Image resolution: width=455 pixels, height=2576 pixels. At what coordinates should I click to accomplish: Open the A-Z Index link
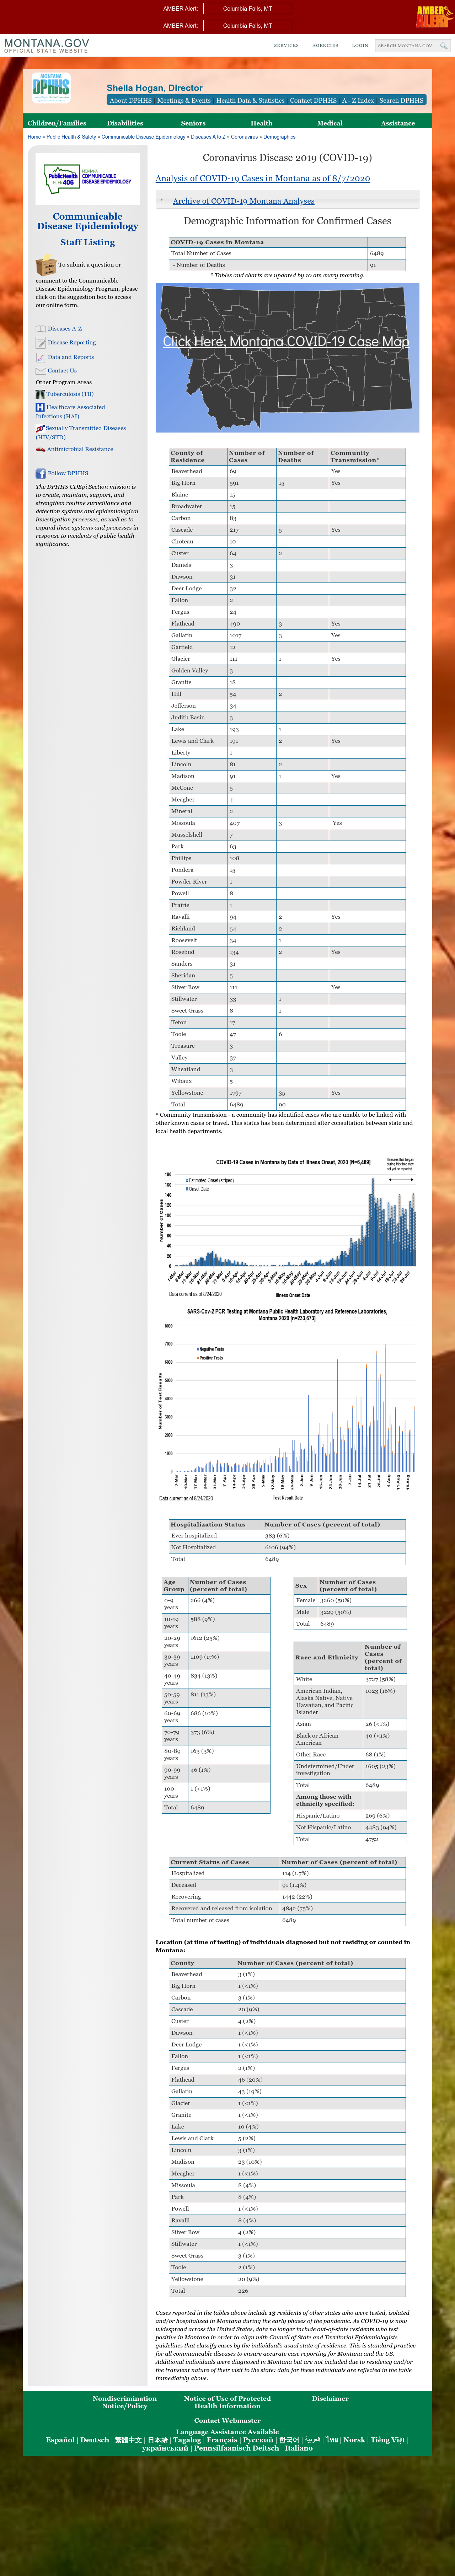[358, 100]
